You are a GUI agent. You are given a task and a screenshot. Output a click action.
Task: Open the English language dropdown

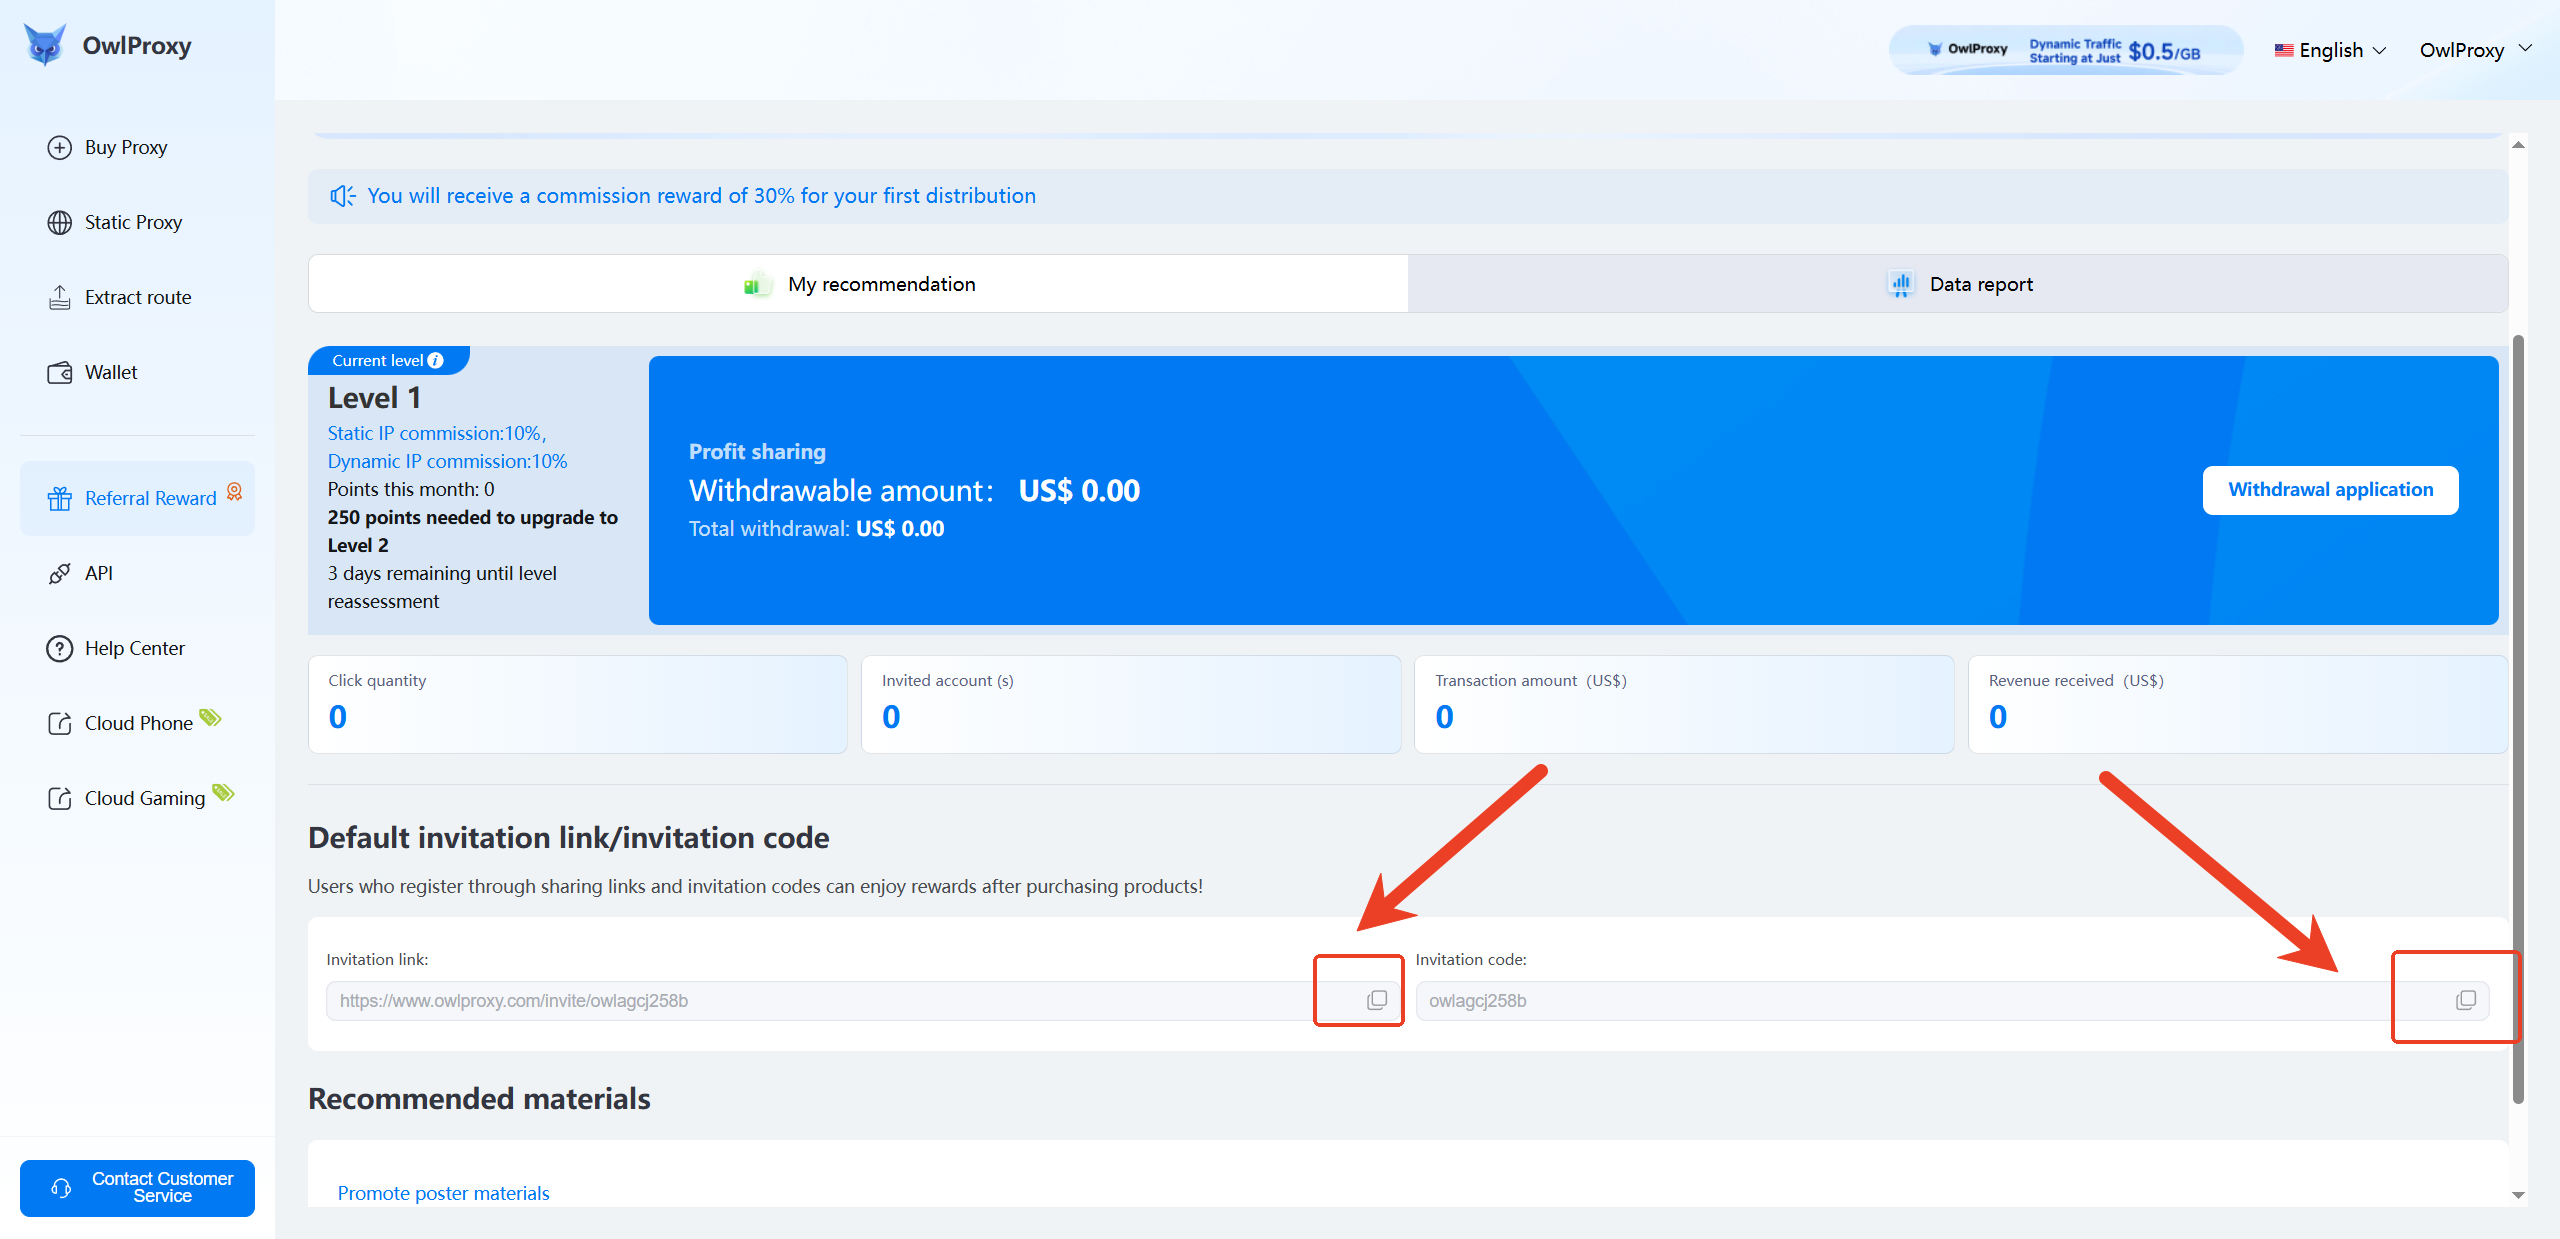[2330, 50]
